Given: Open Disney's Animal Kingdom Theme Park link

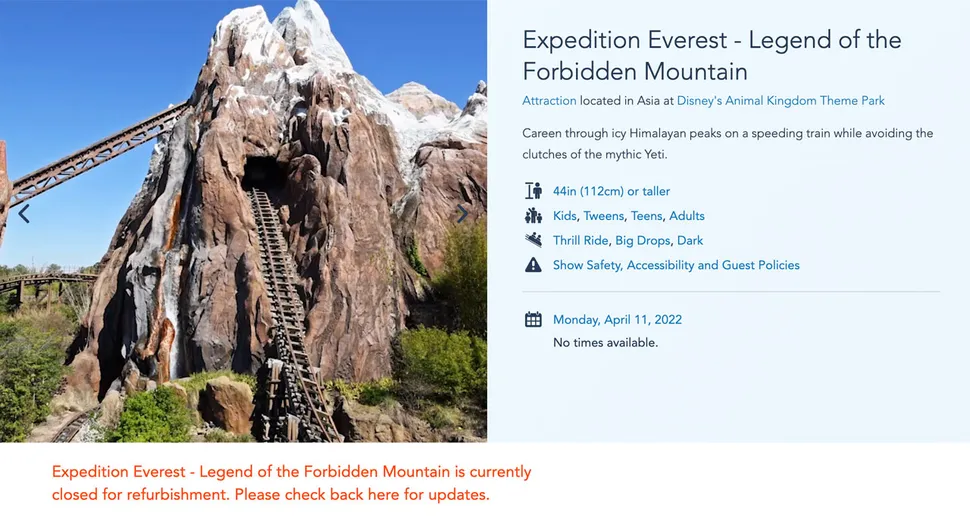Looking at the screenshot, I should tap(780, 101).
